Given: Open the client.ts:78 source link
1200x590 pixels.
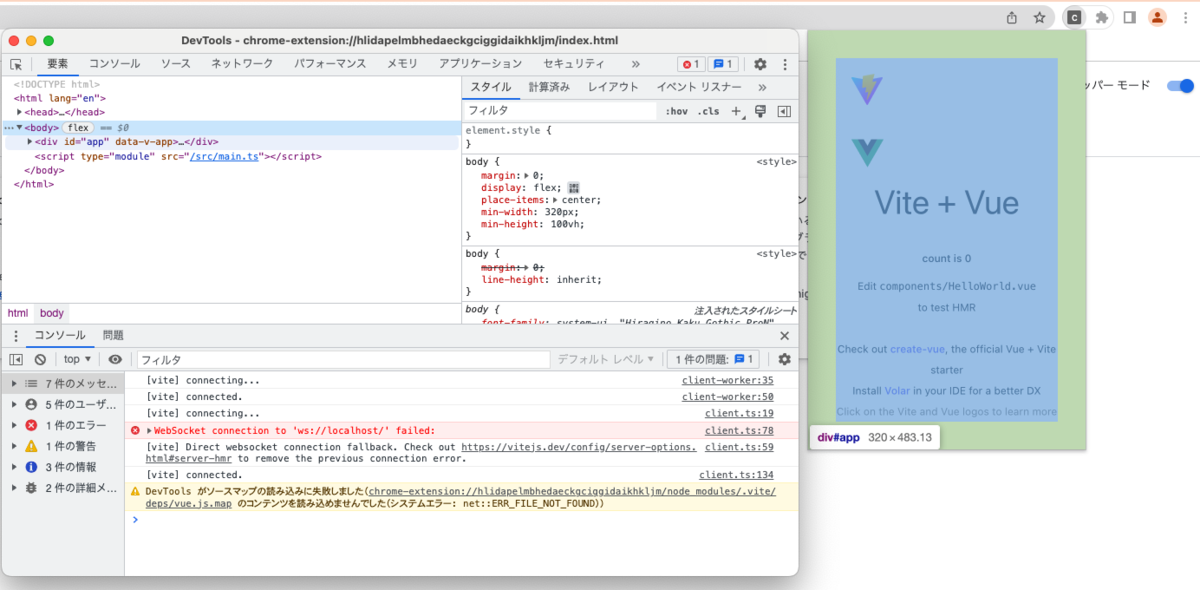Looking at the screenshot, I should [x=739, y=430].
